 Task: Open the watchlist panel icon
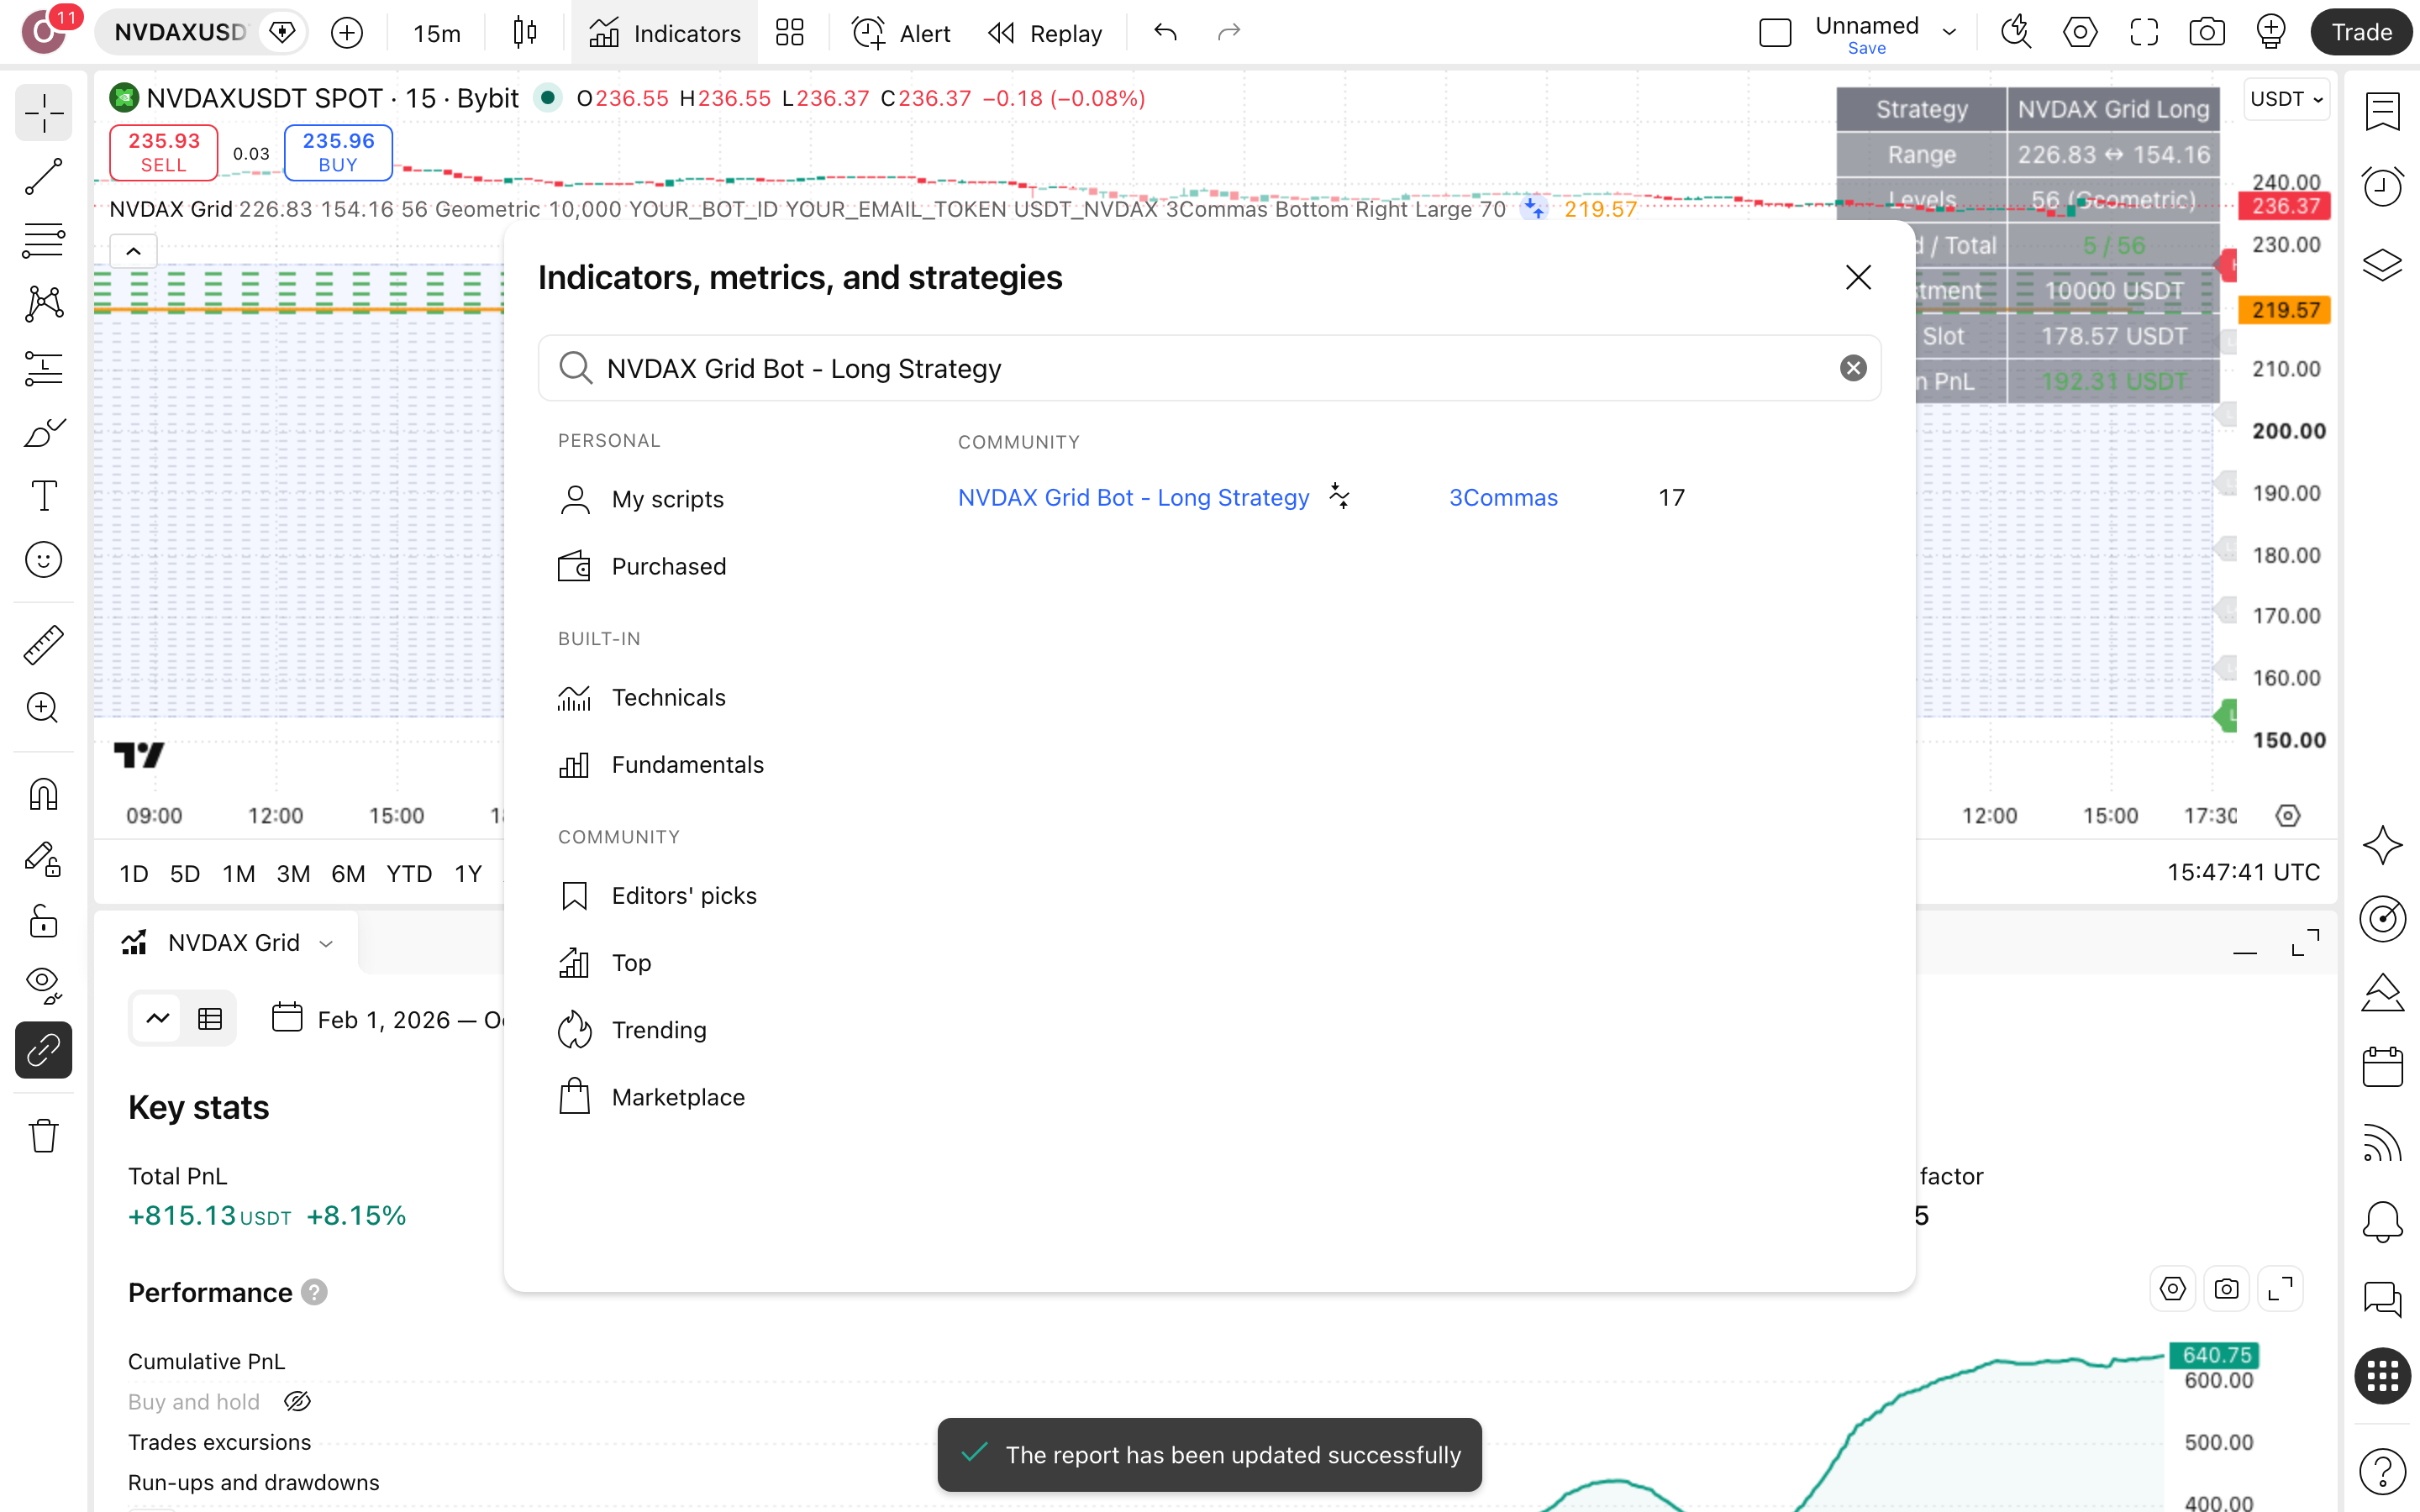pyautogui.click(x=2382, y=111)
